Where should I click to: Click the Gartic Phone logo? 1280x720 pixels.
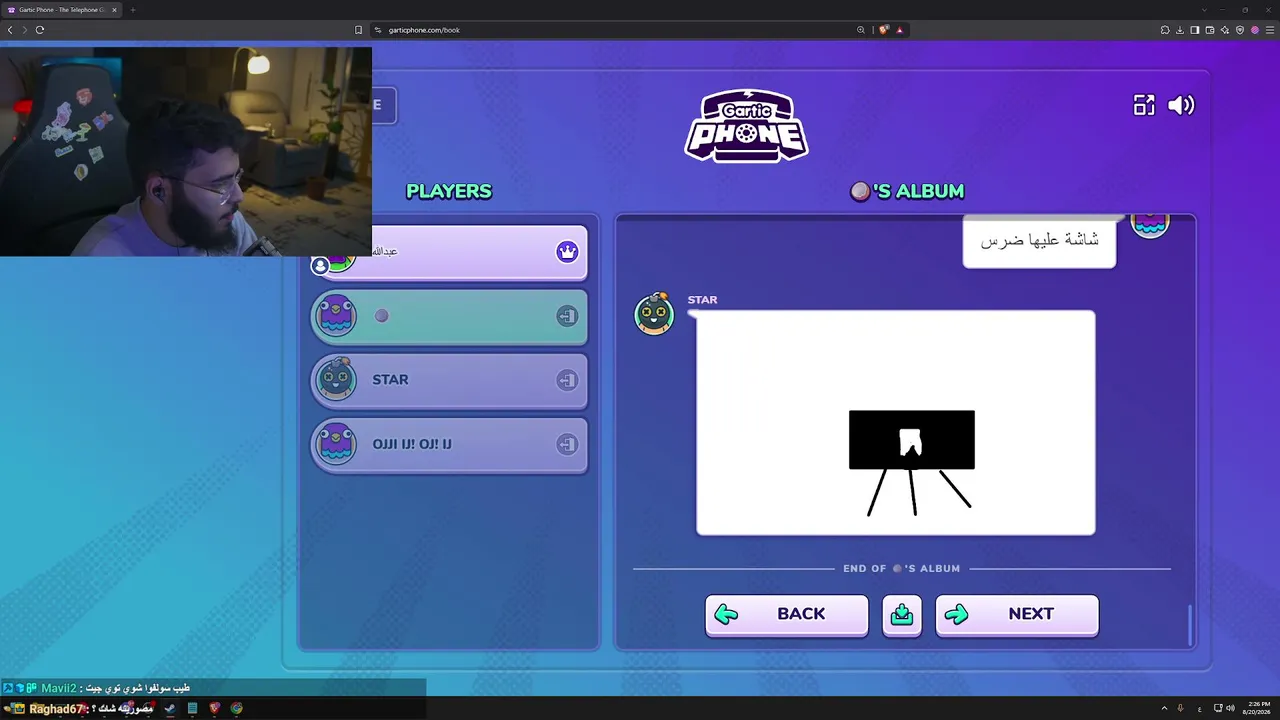(746, 126)
